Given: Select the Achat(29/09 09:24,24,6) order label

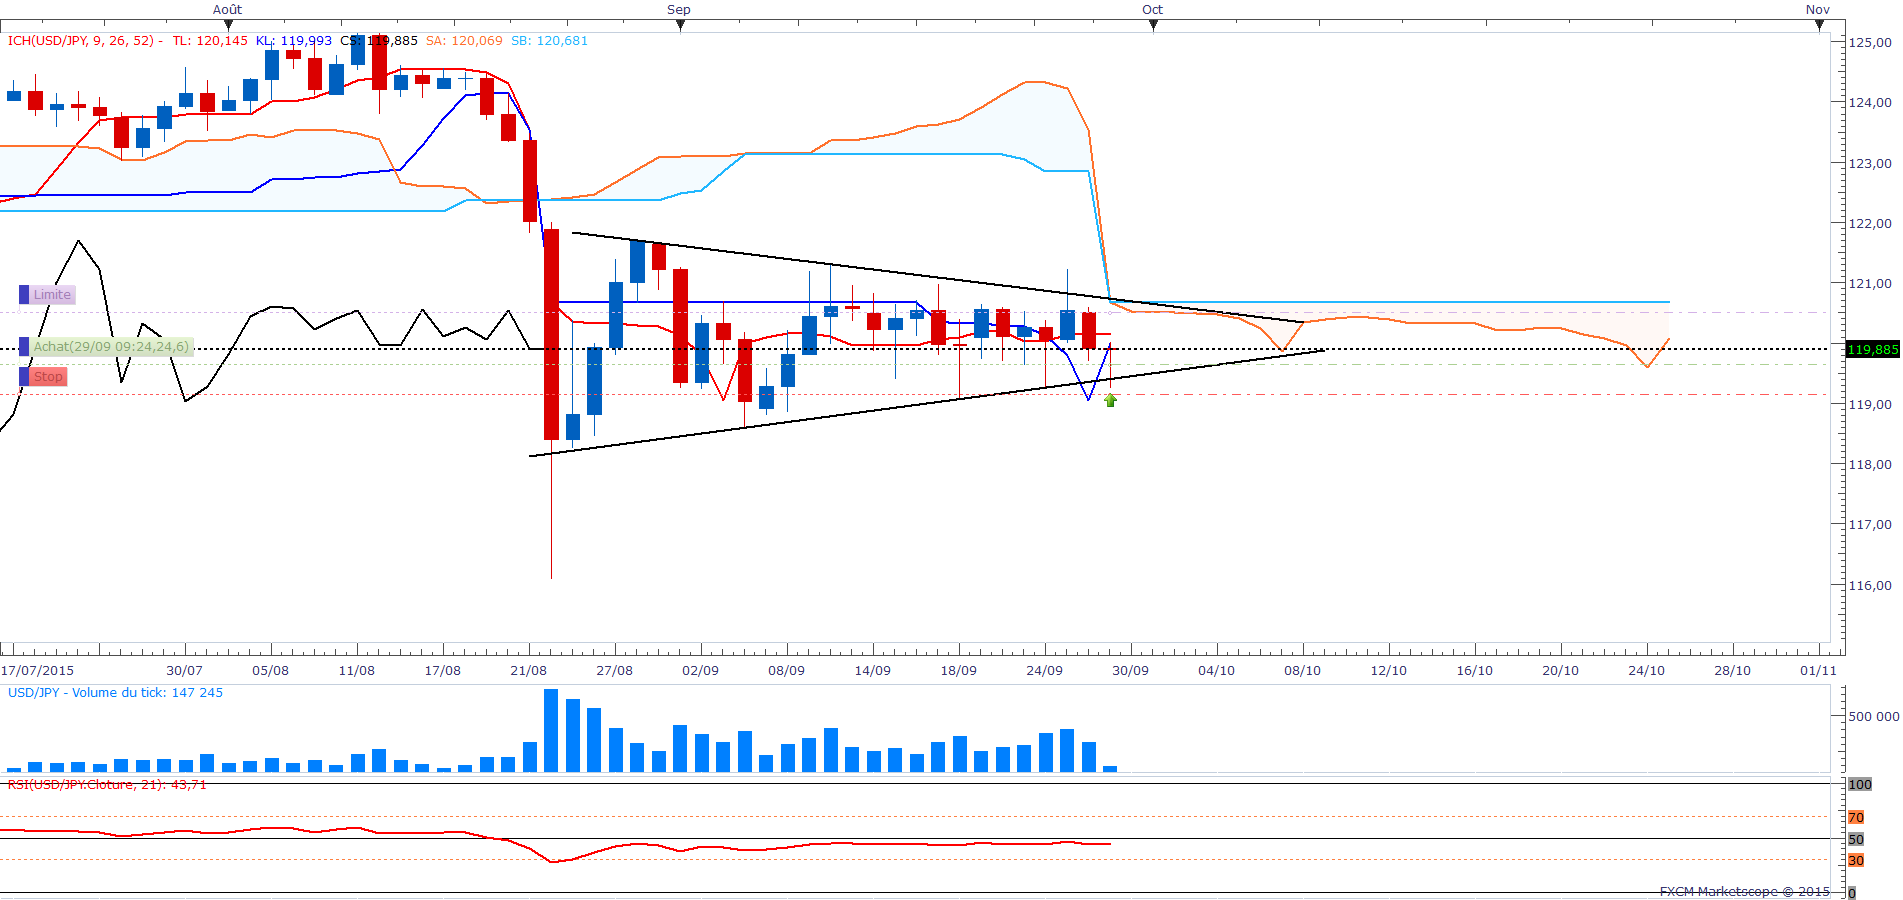Looking at the screenshot, I should (x=110, y=347).
